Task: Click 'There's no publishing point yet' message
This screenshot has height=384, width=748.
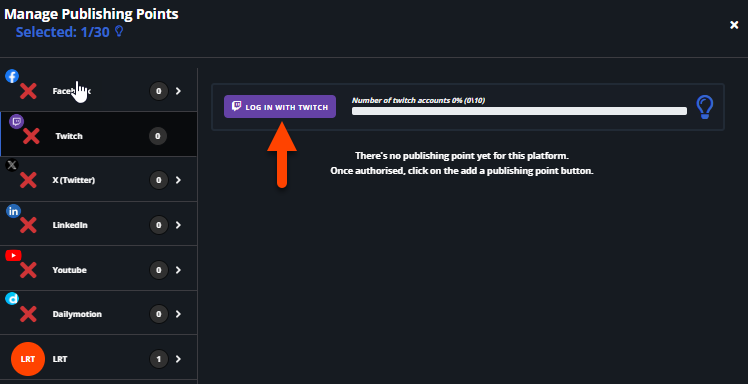Action: click(462, 156)
